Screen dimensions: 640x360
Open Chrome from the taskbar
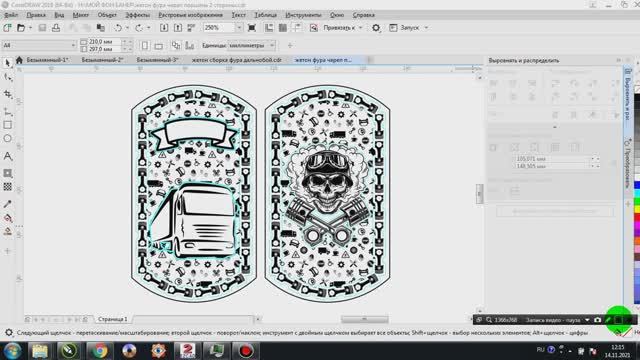click(99, 351)
